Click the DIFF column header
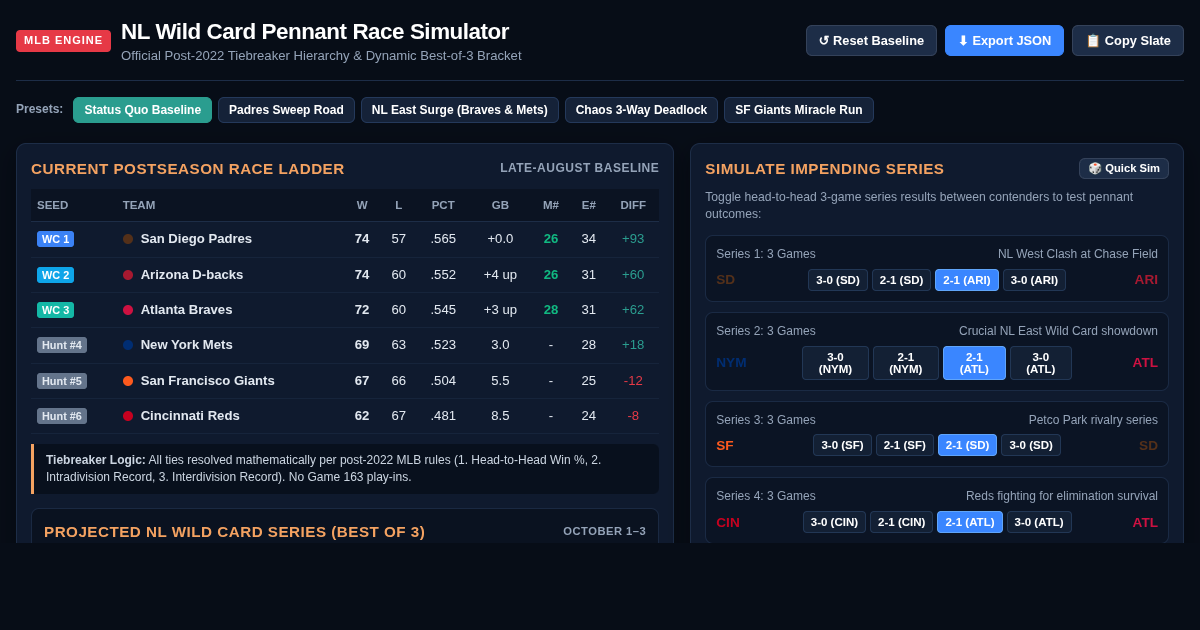The height and width of the screenshot is (630, 1200). click(x=633, y=205)
